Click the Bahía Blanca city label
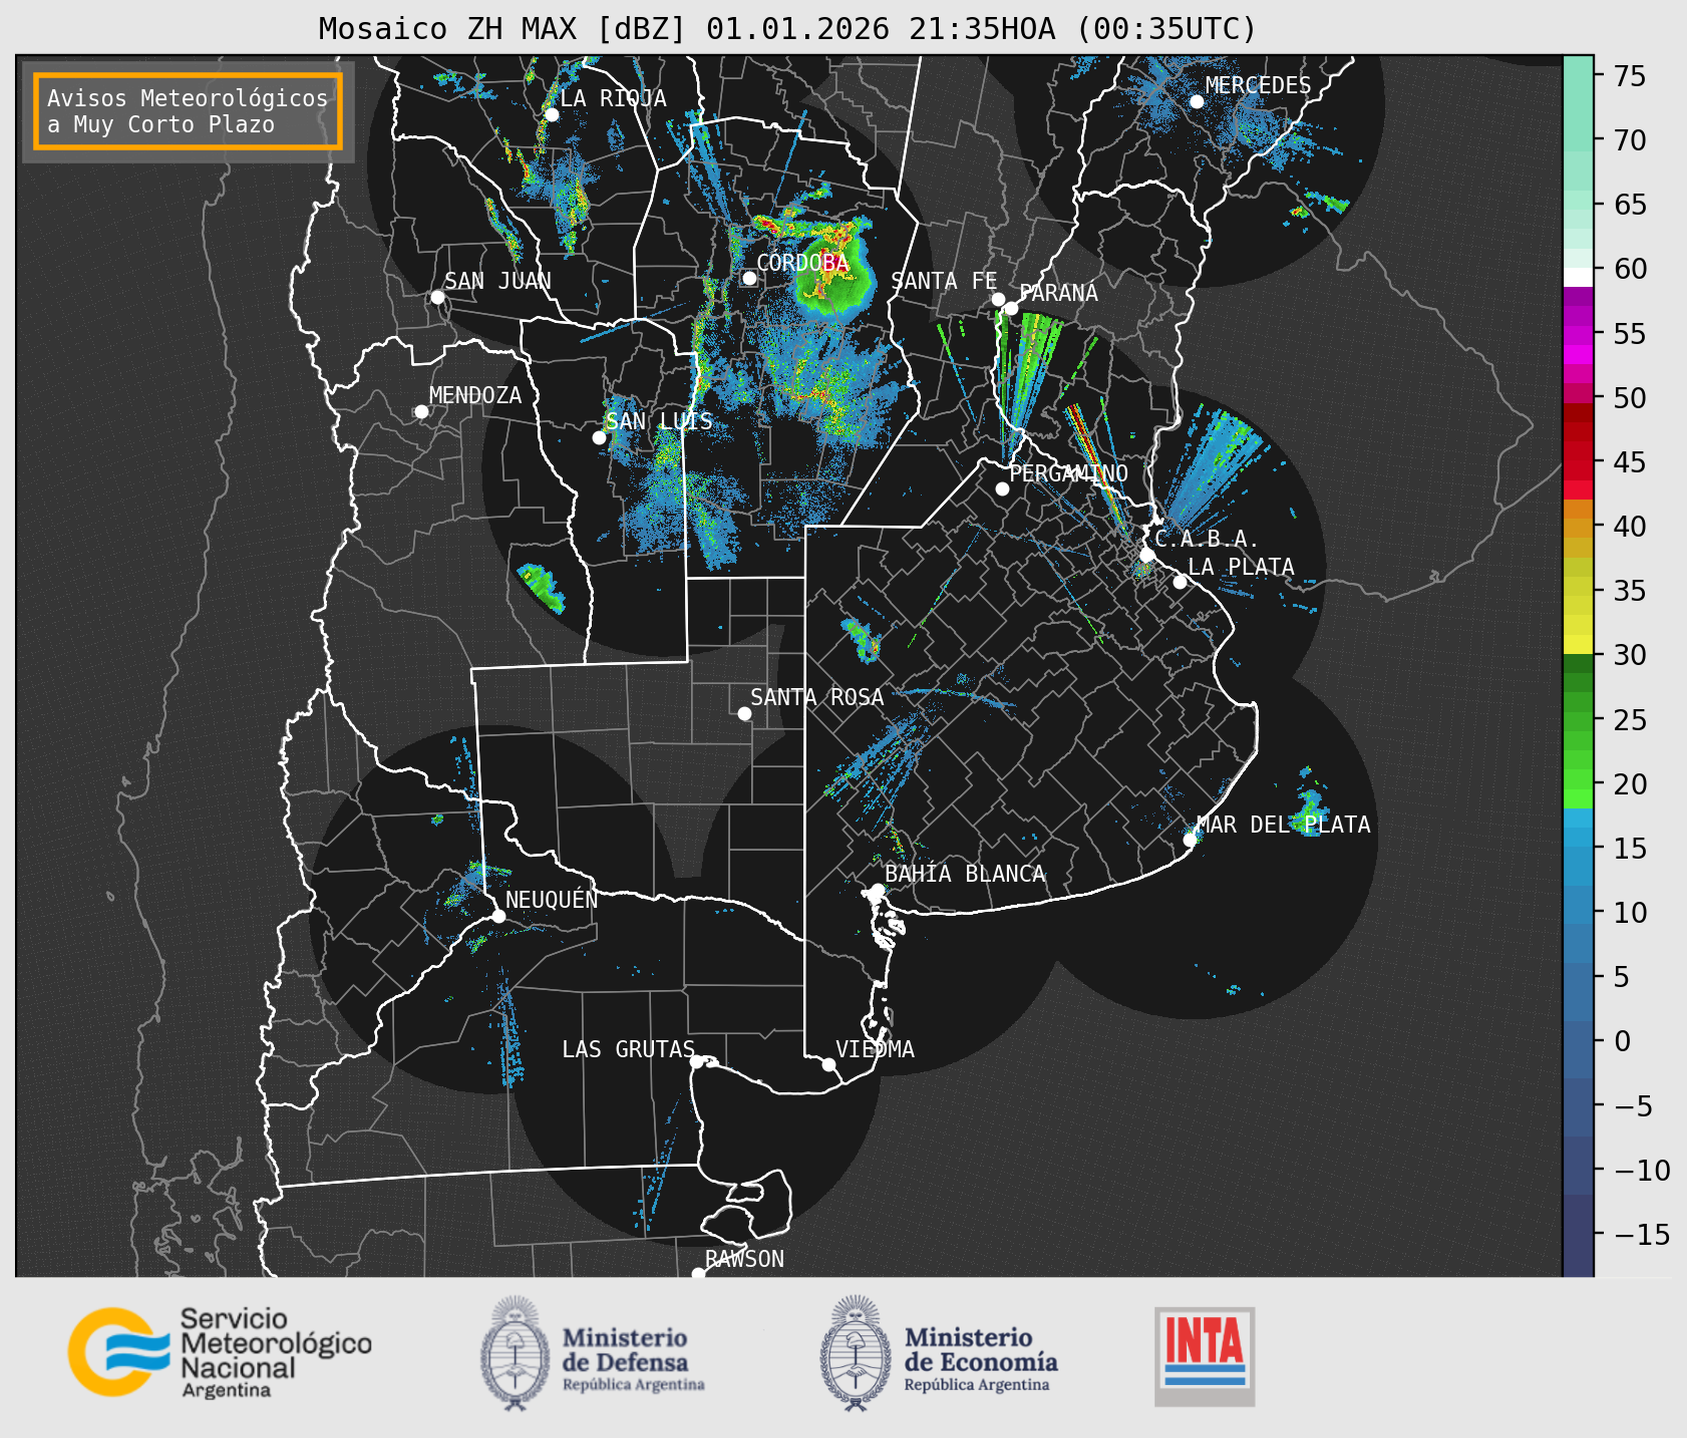Viewport: 1687px width, 1438px height. coord(965,874)
